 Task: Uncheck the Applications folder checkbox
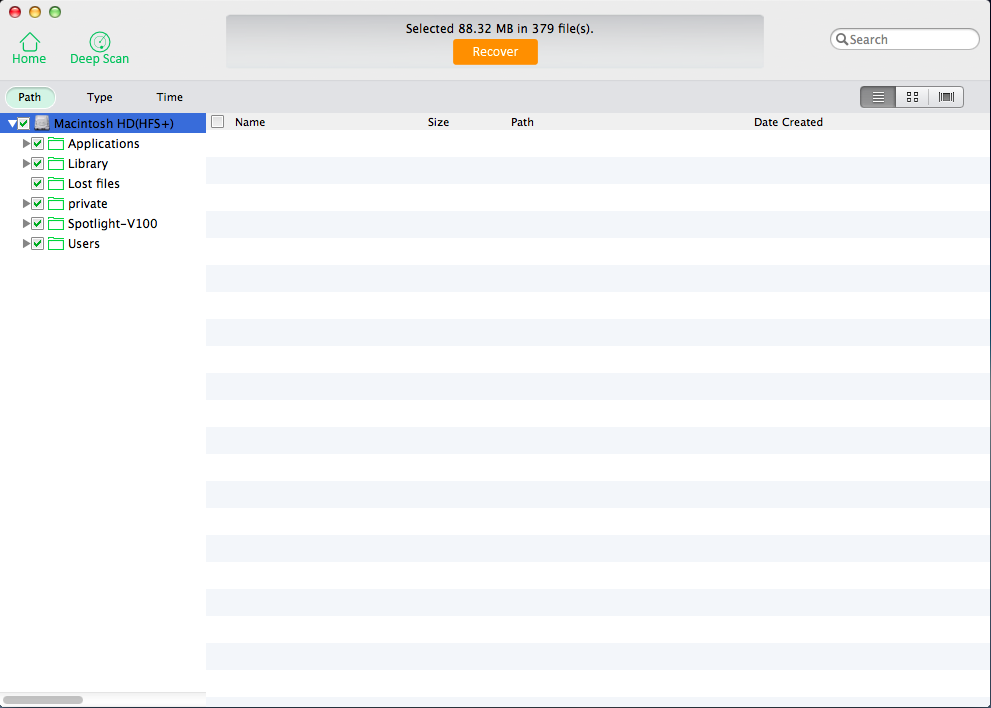(38, 144)
